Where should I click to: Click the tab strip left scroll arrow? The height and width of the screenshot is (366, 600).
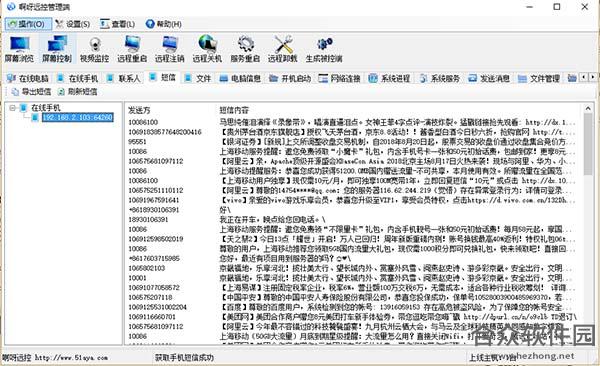[584, 77]
